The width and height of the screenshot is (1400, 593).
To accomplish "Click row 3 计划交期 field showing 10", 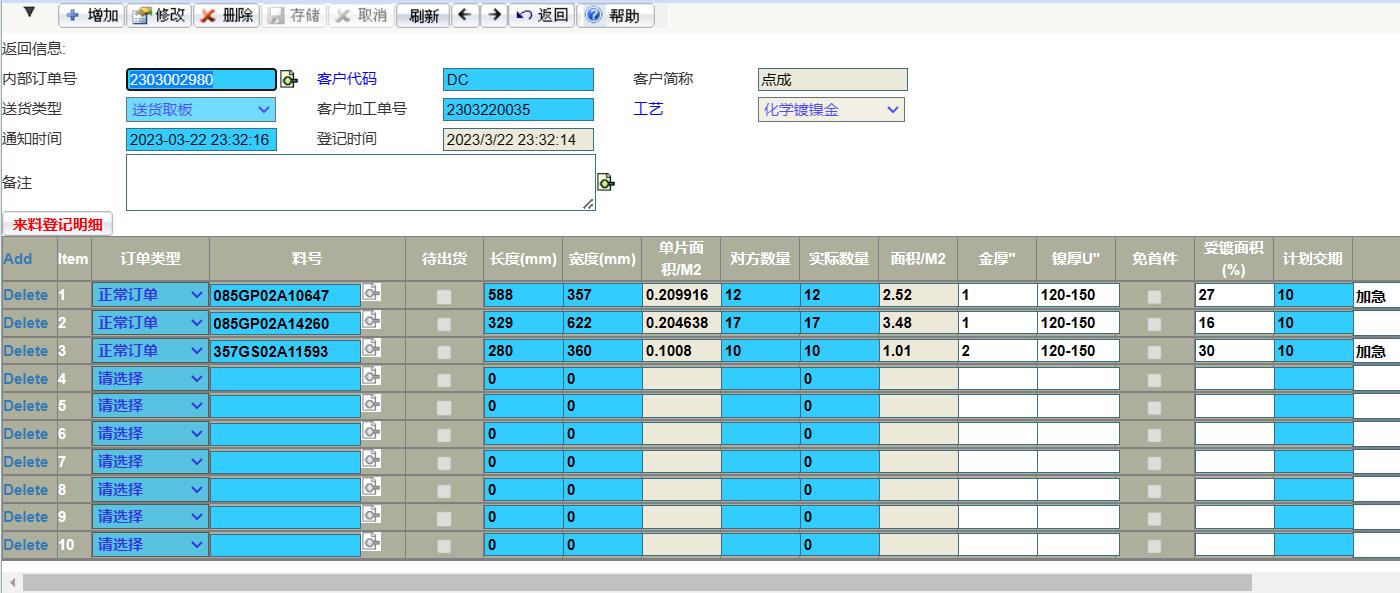I will [1313, 351].
